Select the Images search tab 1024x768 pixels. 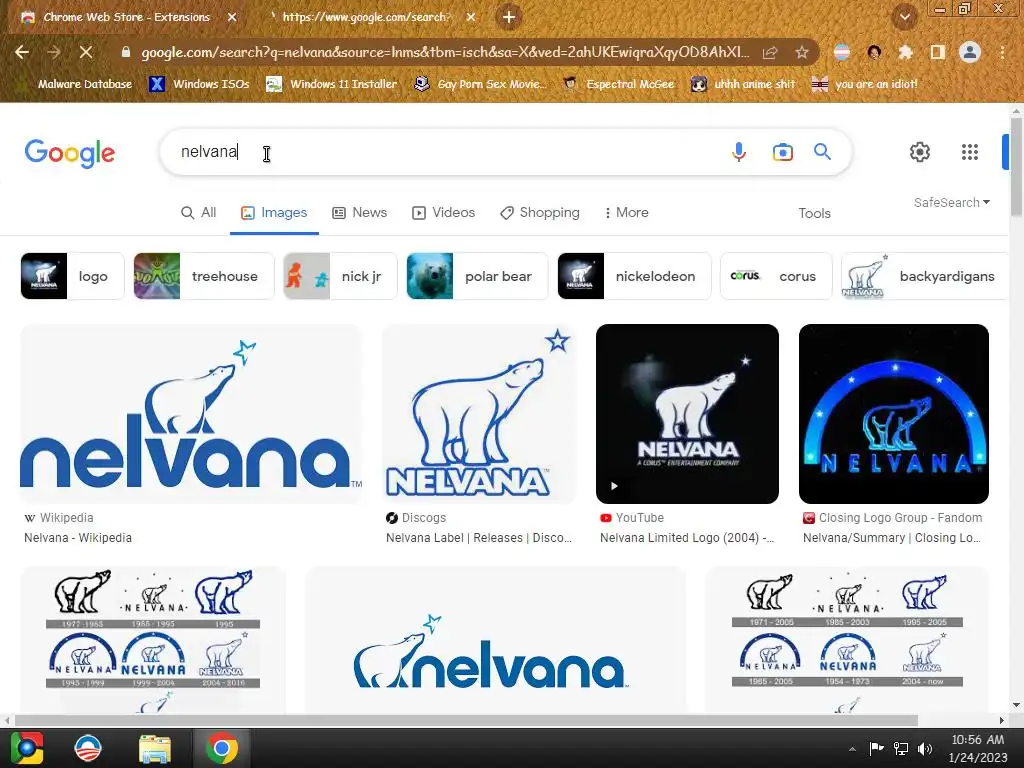[274, 213]
